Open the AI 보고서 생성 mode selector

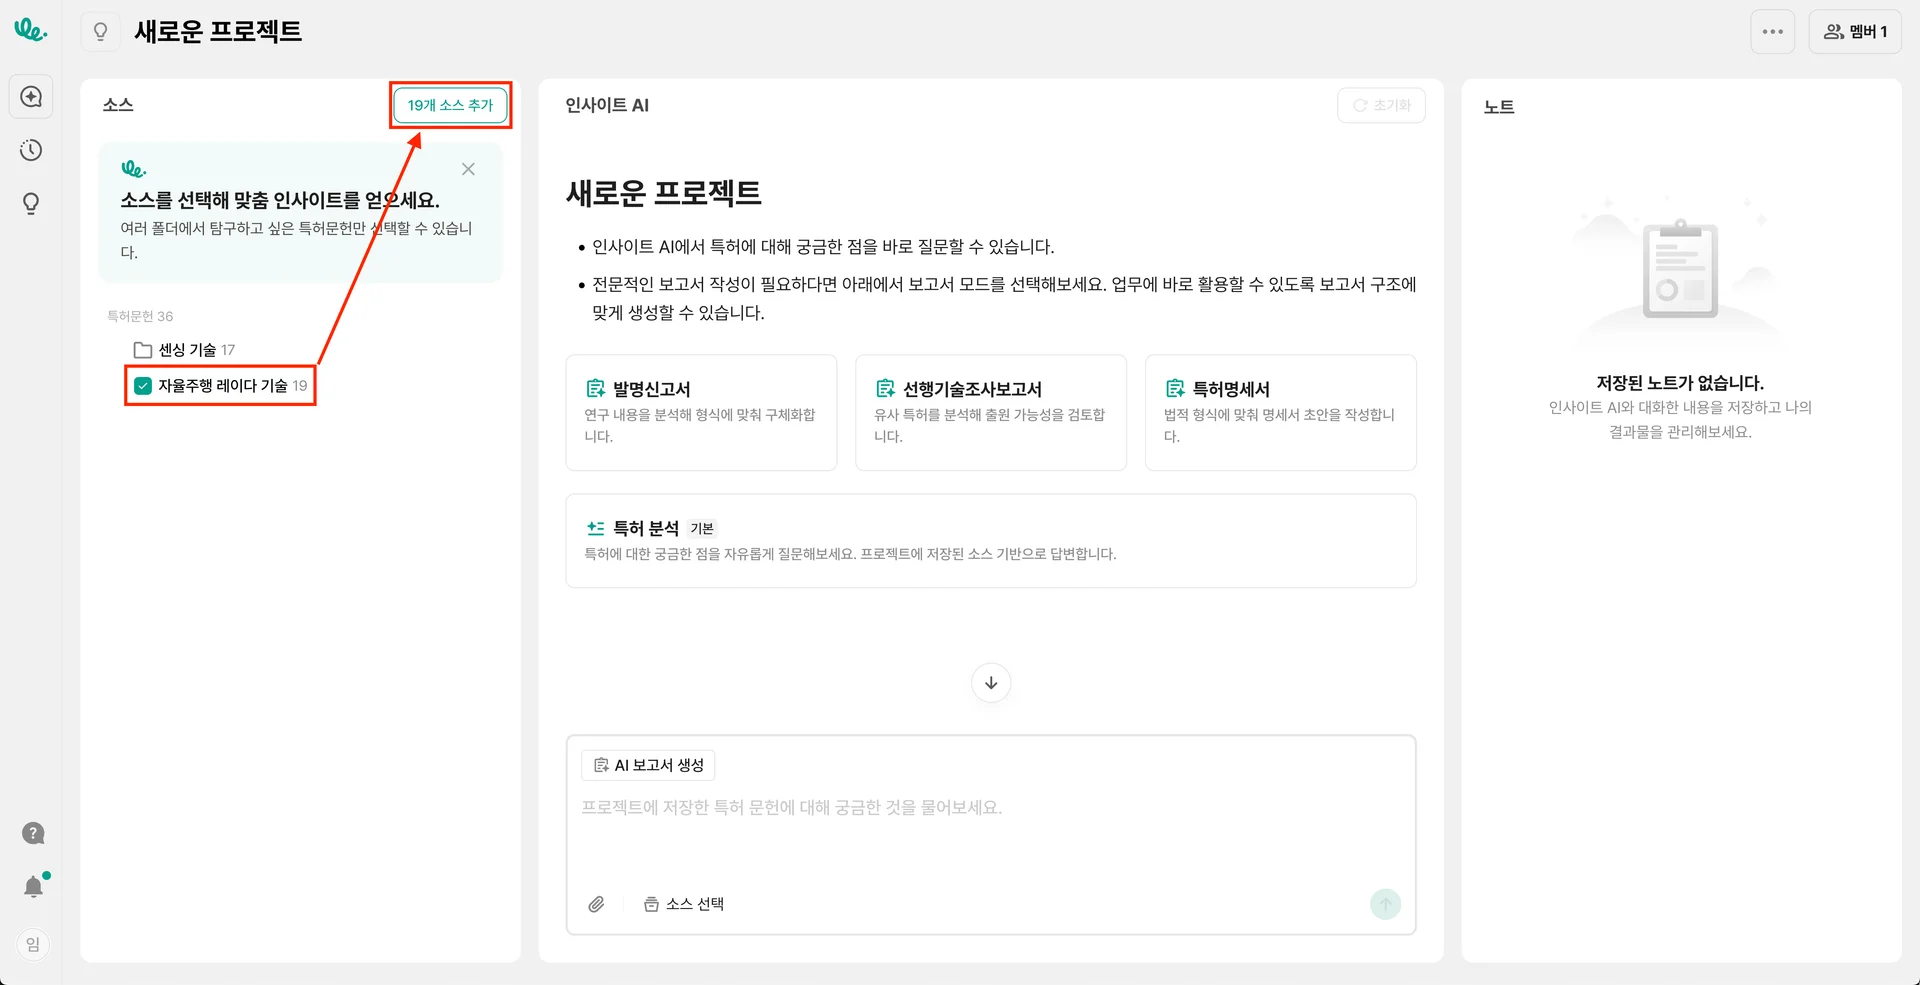pos(648,765)
